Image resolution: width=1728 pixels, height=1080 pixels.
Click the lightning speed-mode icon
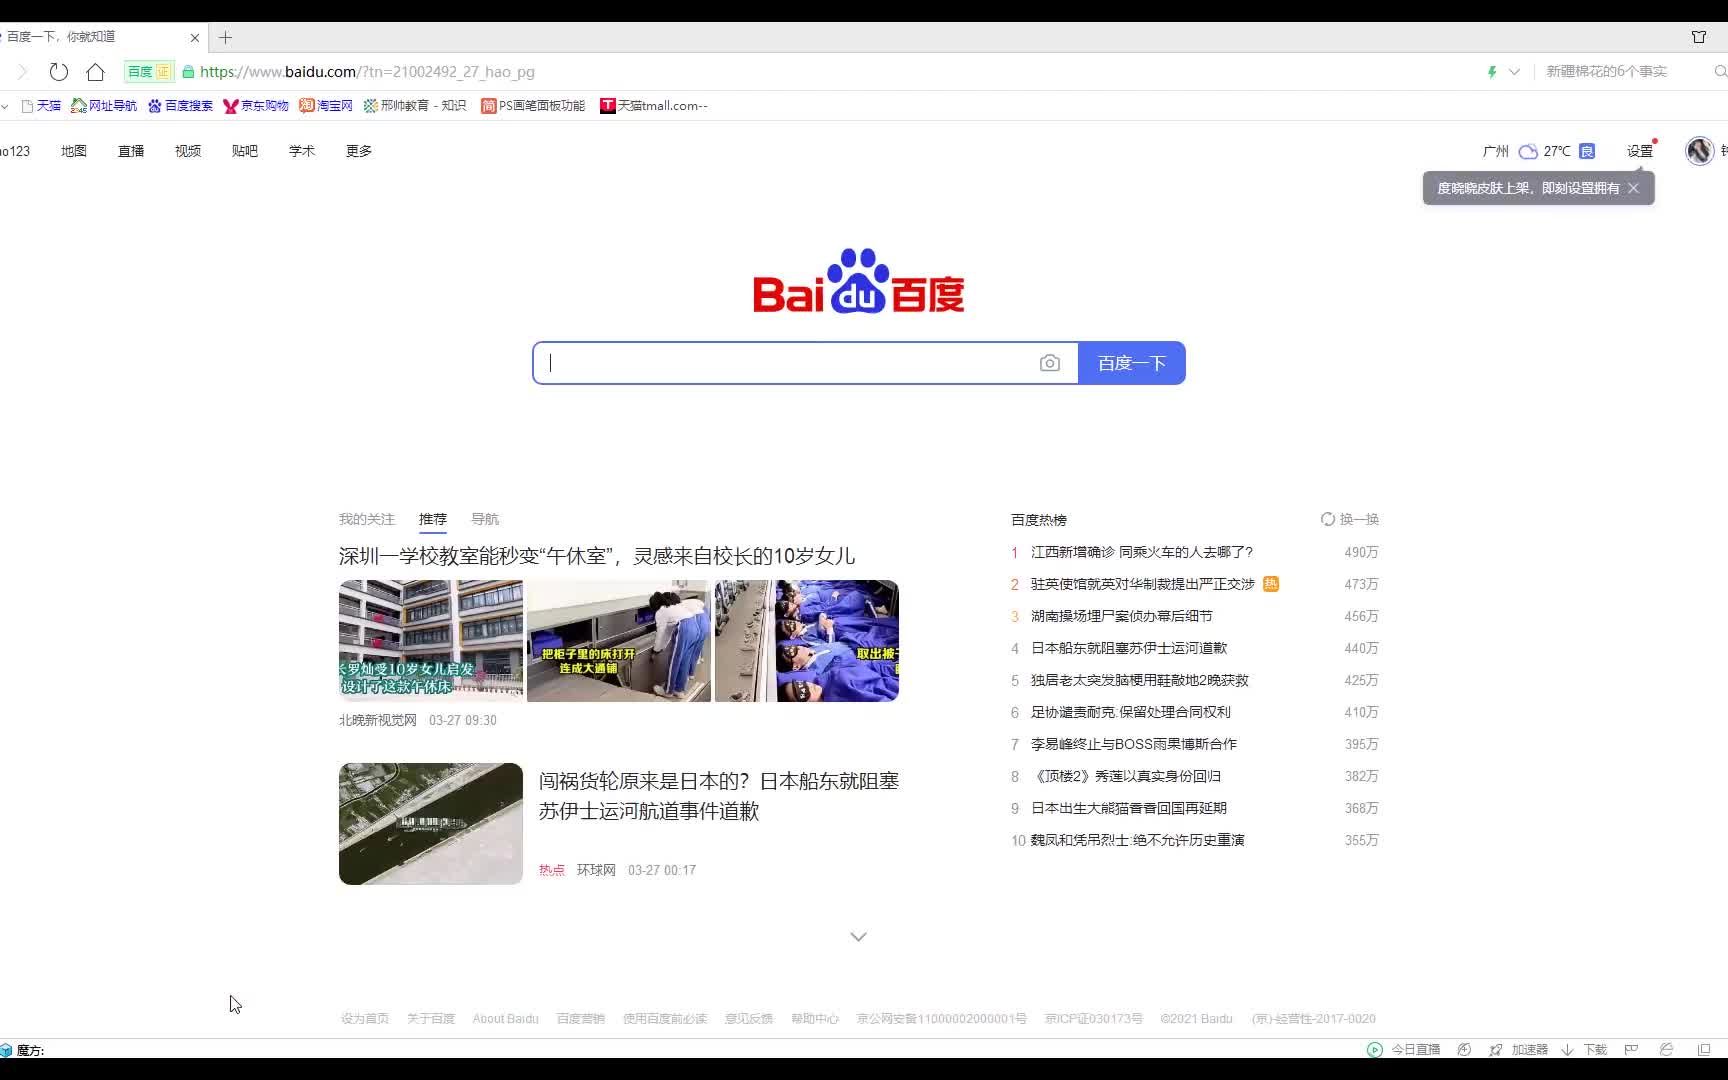(x=1492, y=72)
